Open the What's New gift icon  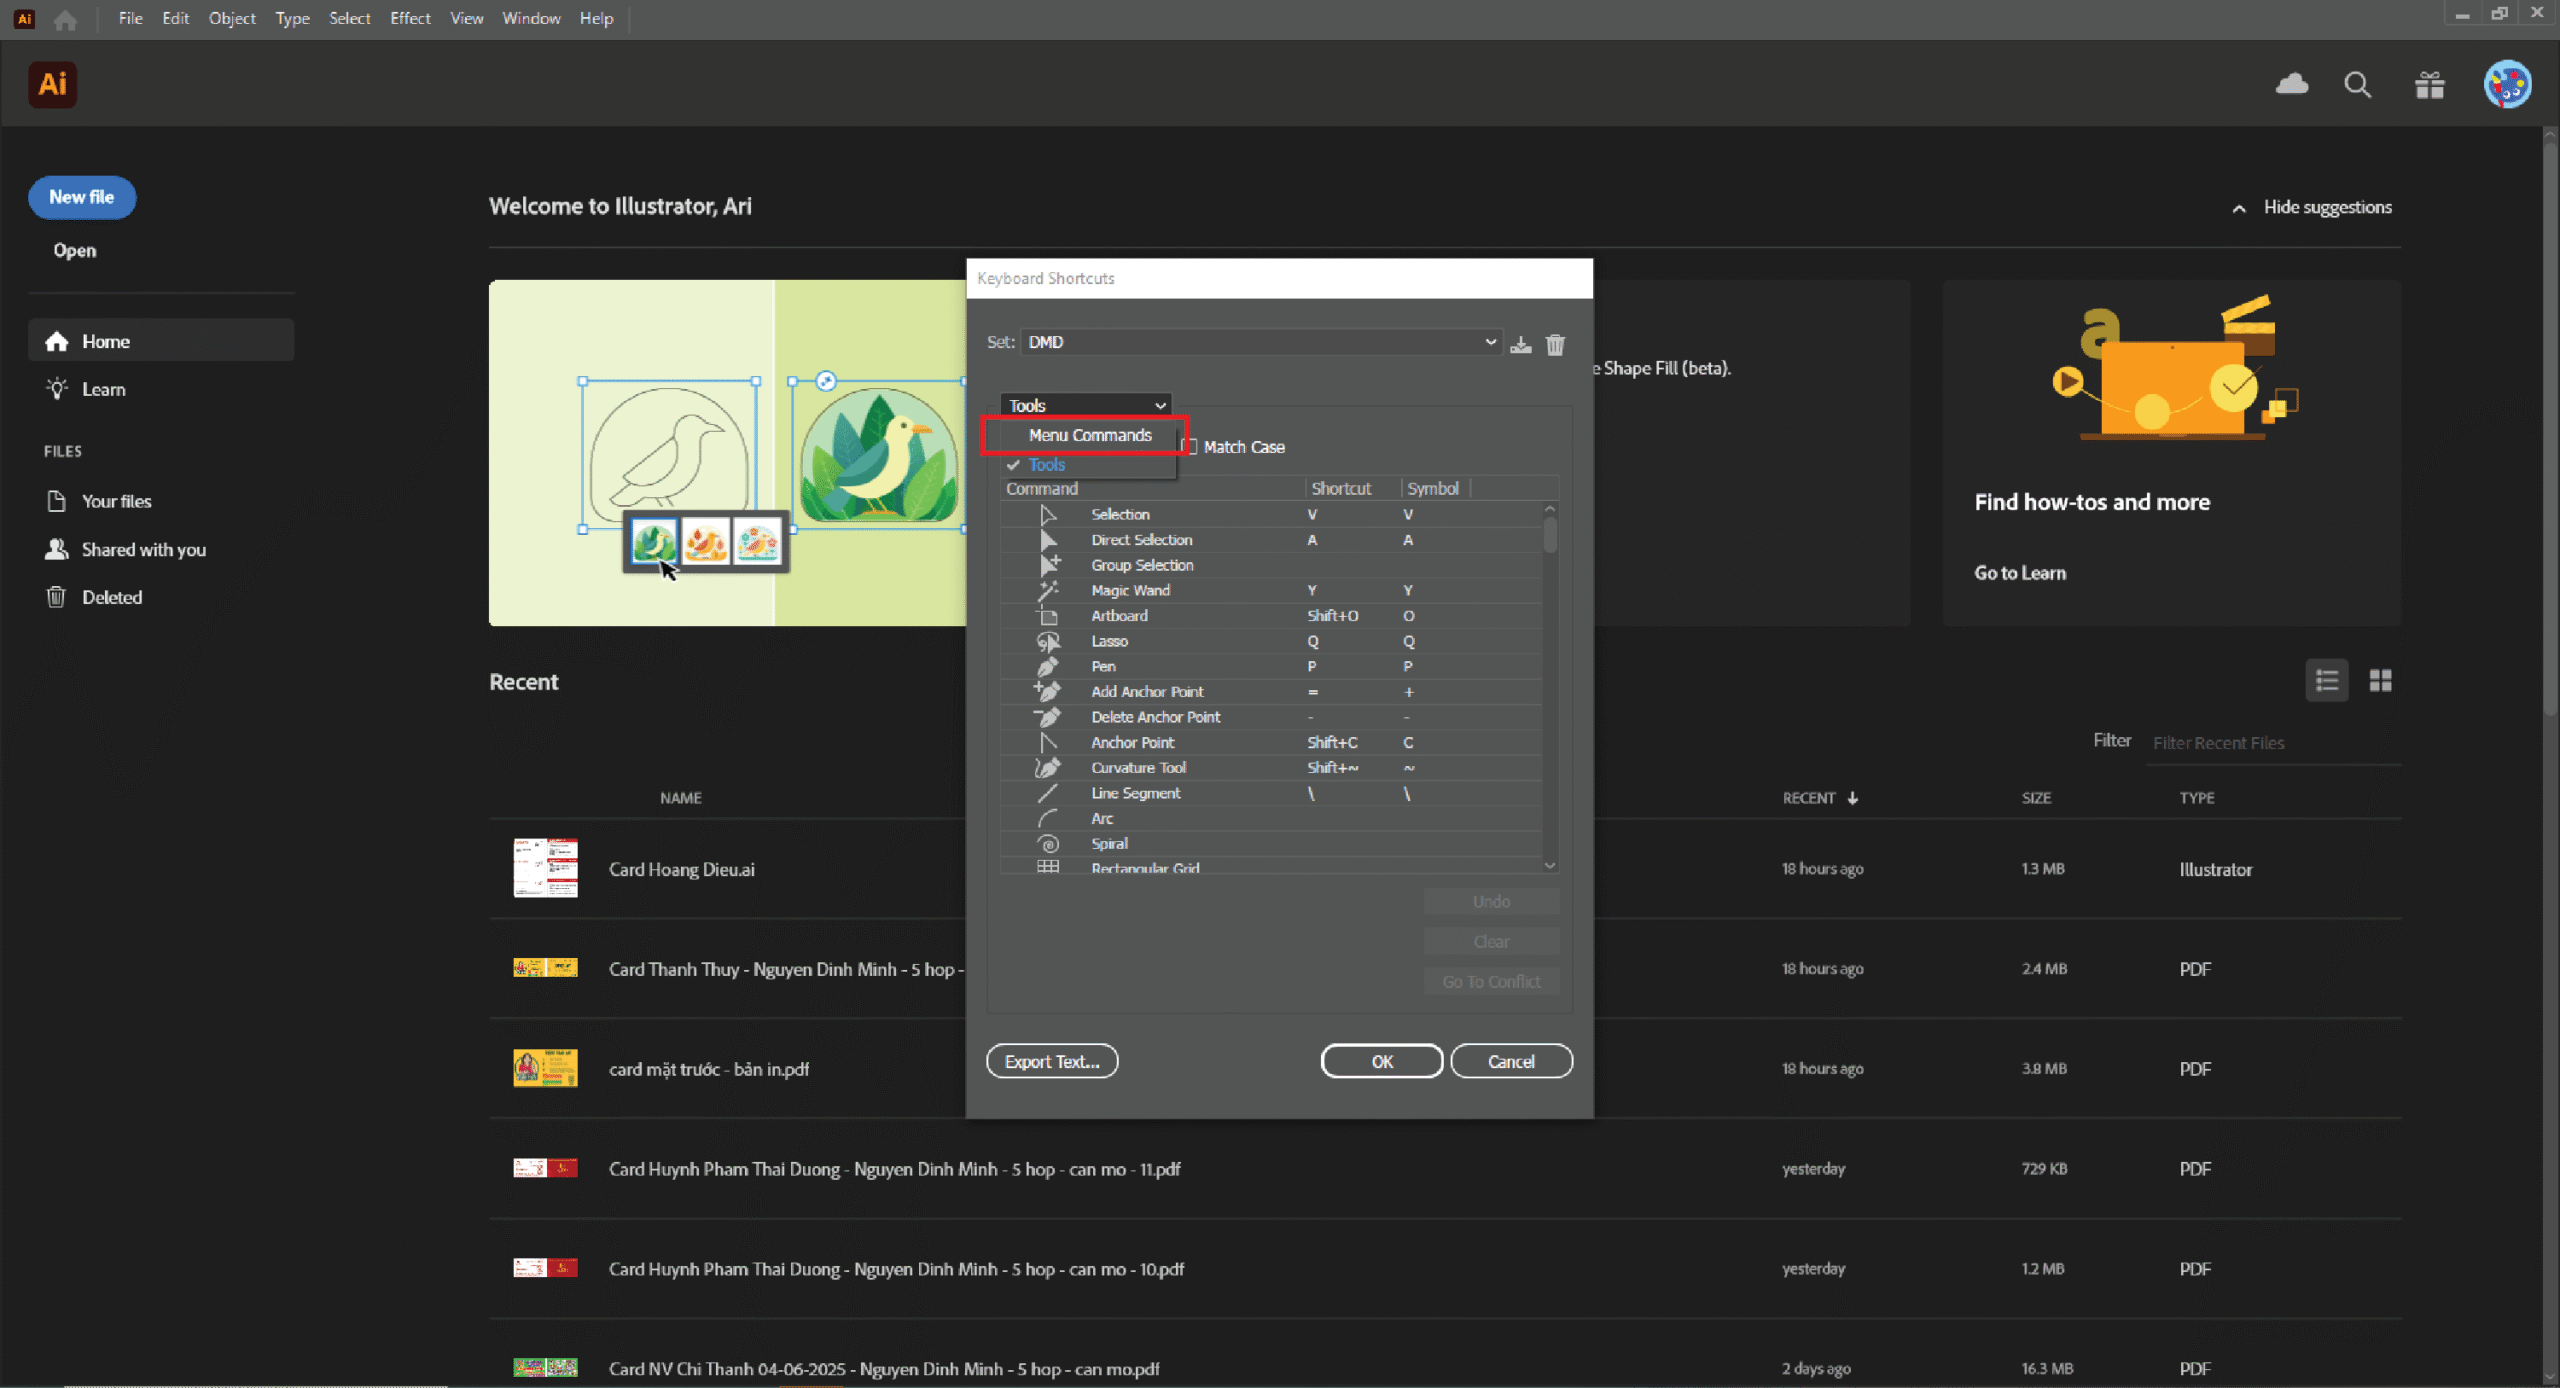coord(2429,85)
